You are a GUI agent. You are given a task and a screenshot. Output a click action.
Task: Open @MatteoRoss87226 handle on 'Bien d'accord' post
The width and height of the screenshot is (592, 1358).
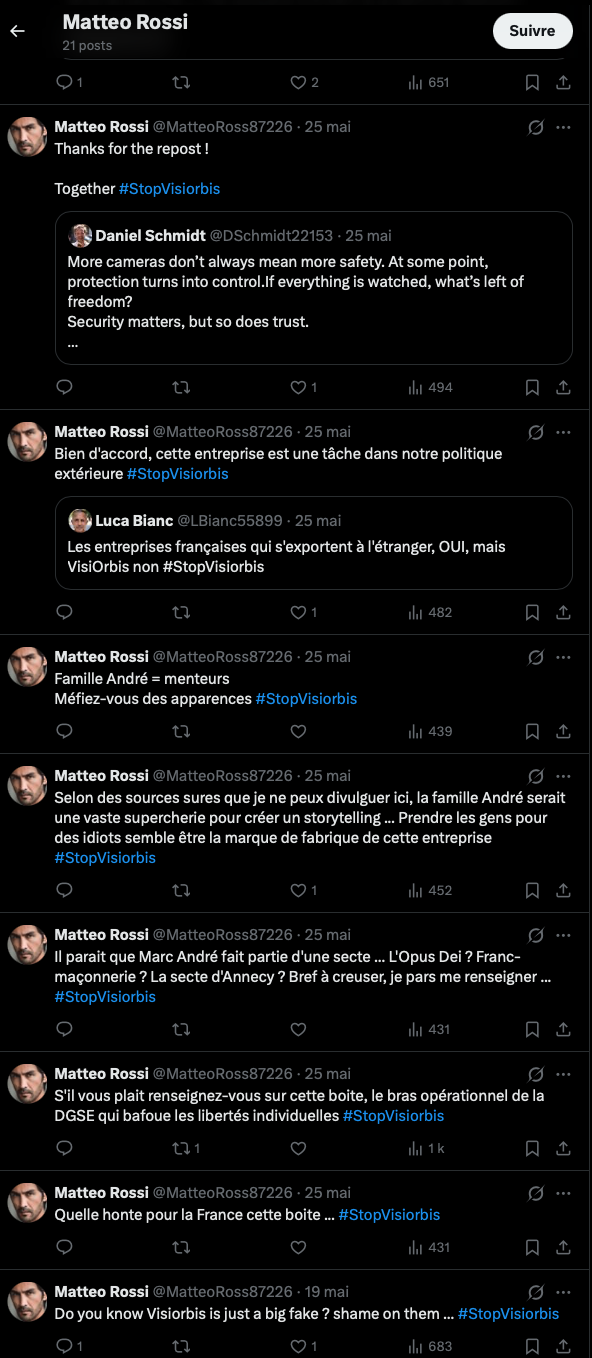click(x=222, y=432)
